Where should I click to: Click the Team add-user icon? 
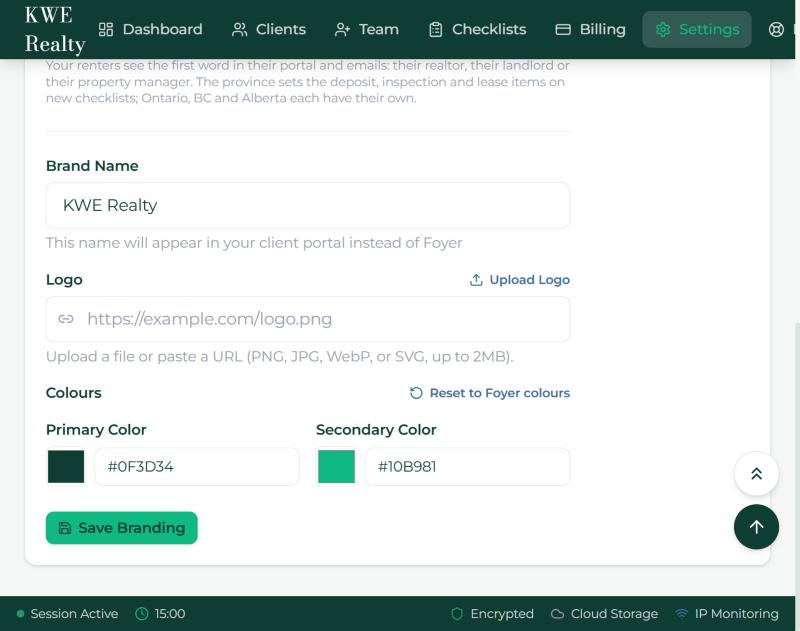tap(342, 30)
